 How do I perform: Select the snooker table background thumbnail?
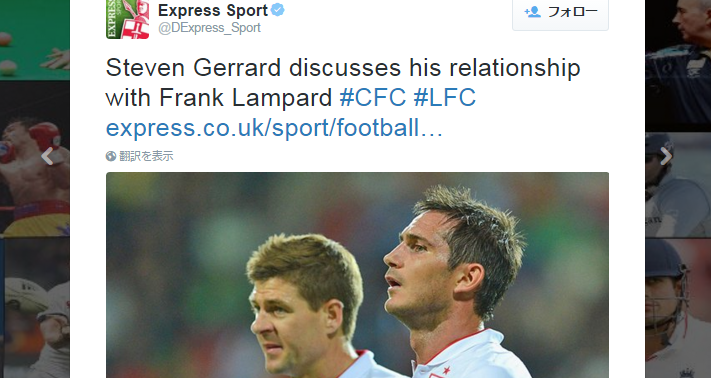point(35,40)
